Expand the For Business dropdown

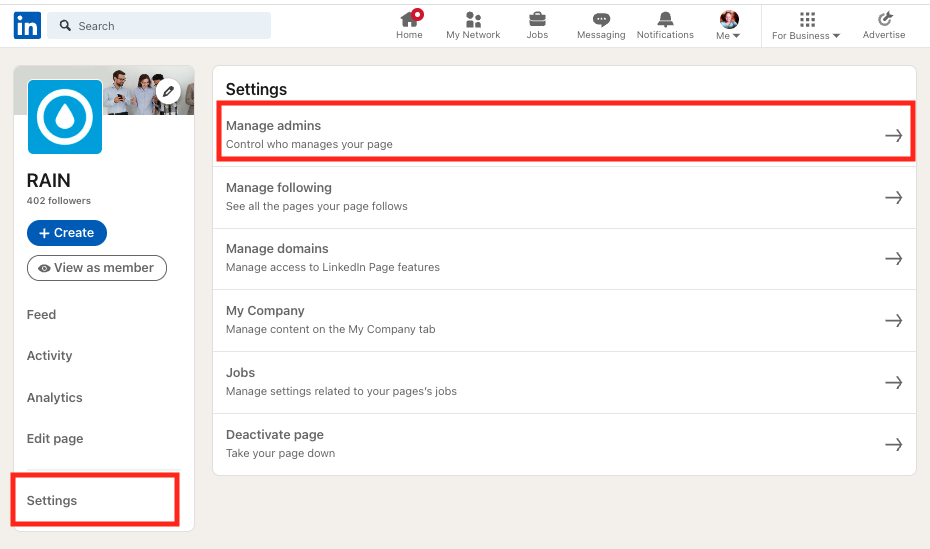806,25
